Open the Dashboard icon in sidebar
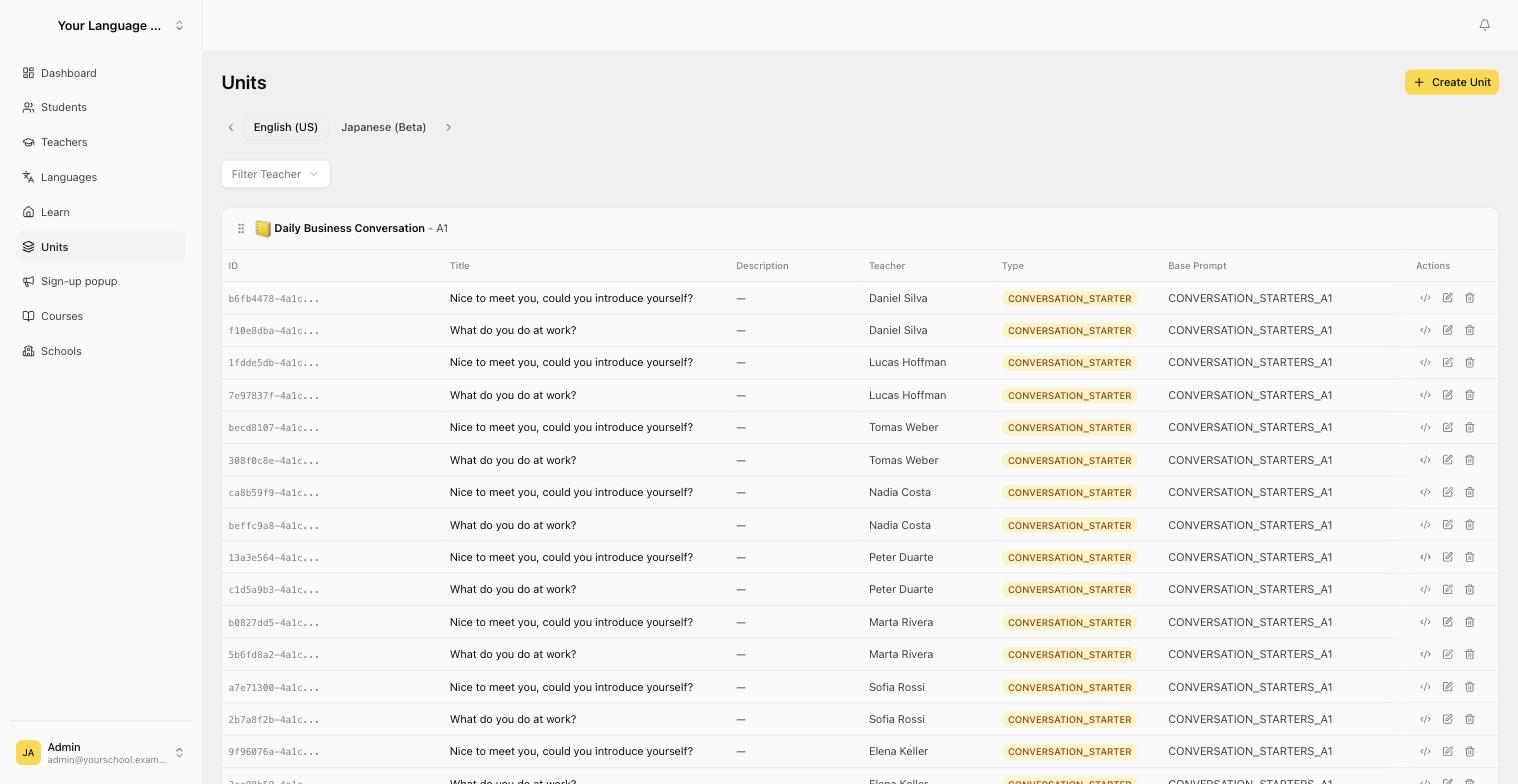 29,73
